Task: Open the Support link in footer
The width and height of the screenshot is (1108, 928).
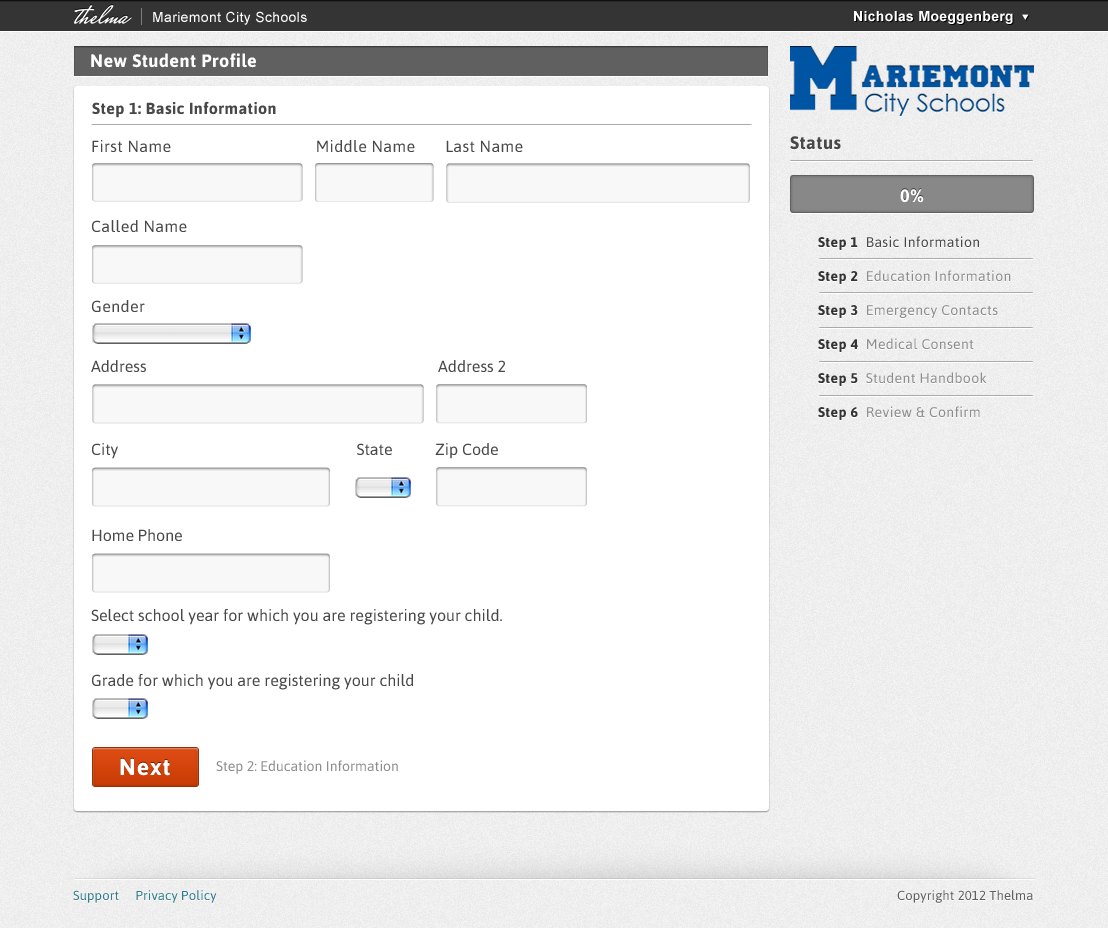Action: pos(96,896)
